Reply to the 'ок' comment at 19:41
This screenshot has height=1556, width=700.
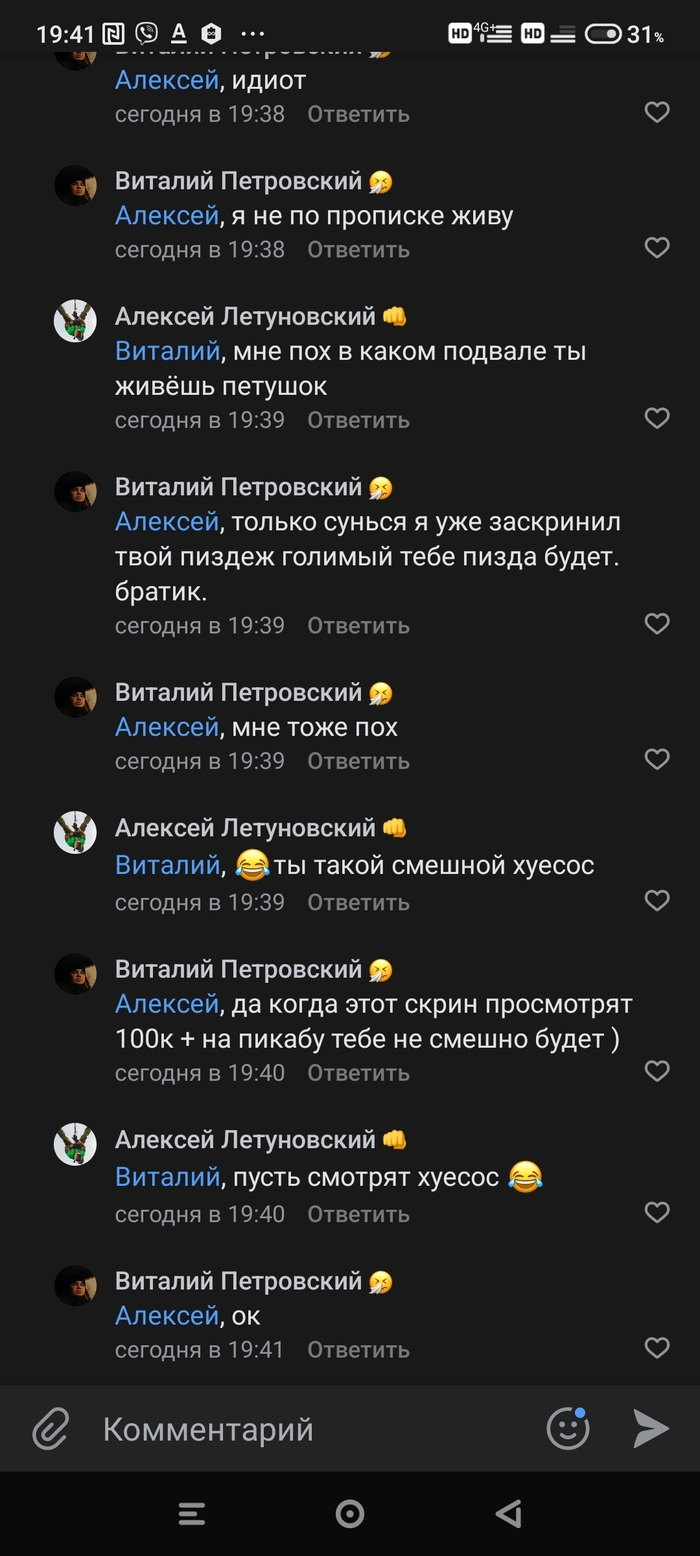point(358,1349)
